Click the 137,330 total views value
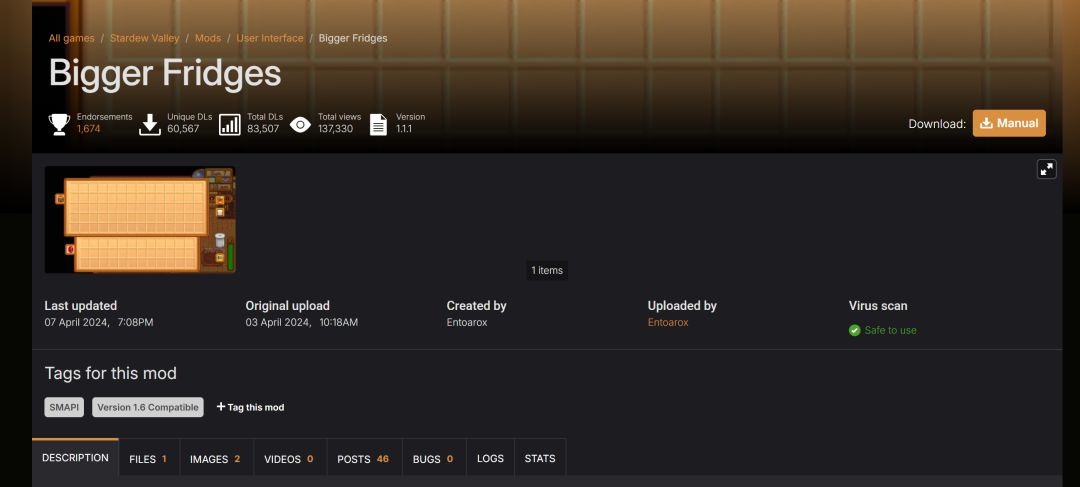This screenshot has height=487, width=1080. coord(335,129)
